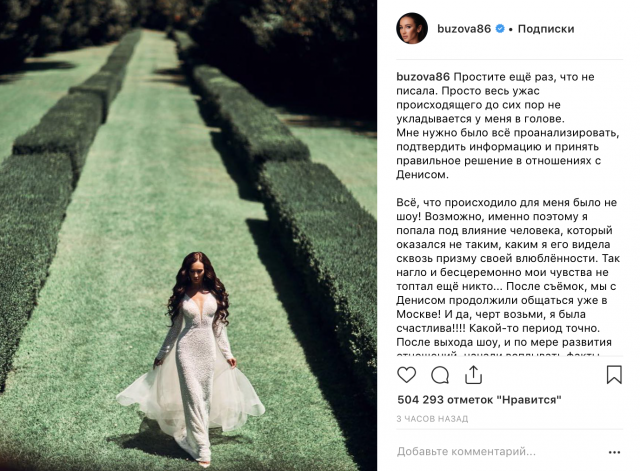Click the trimmed hedge right of the woman
Screen dimensions: 640x471
318,253
